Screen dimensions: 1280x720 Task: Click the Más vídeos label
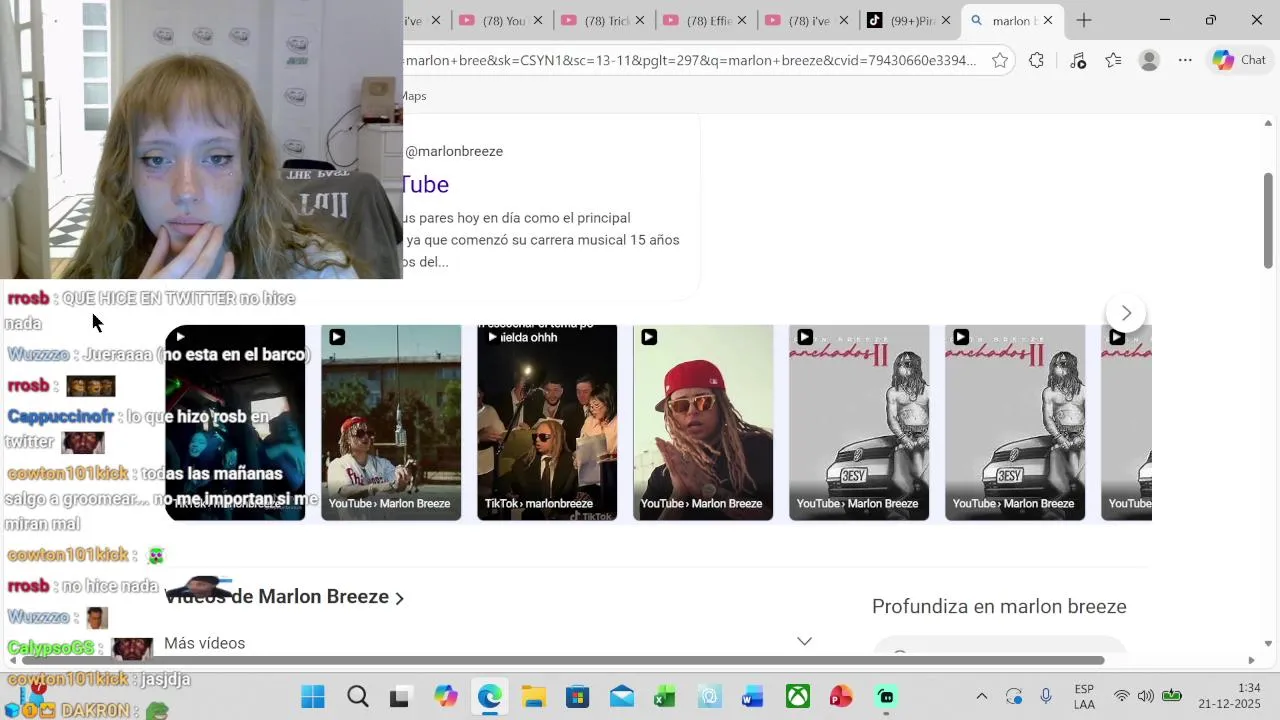[204, 643]
